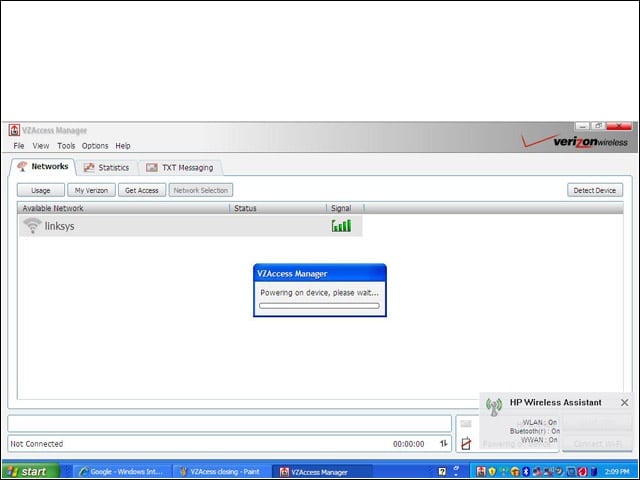Click the VZAccess Manager title bar icon
Image resolution: width=640 pixels, height=480 pixels.
pos(14,130)
